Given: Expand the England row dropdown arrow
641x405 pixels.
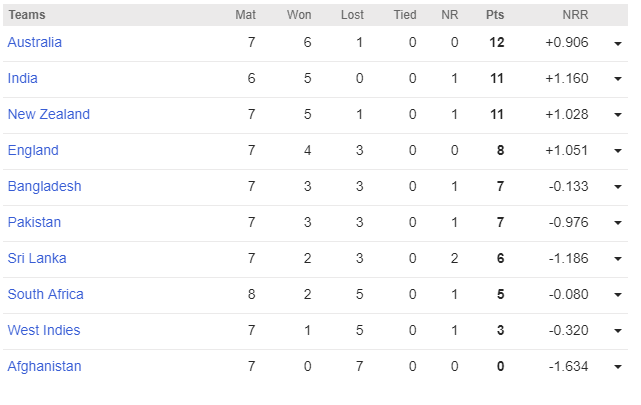Looking at the screenshot, I should (x=618, y=151).
